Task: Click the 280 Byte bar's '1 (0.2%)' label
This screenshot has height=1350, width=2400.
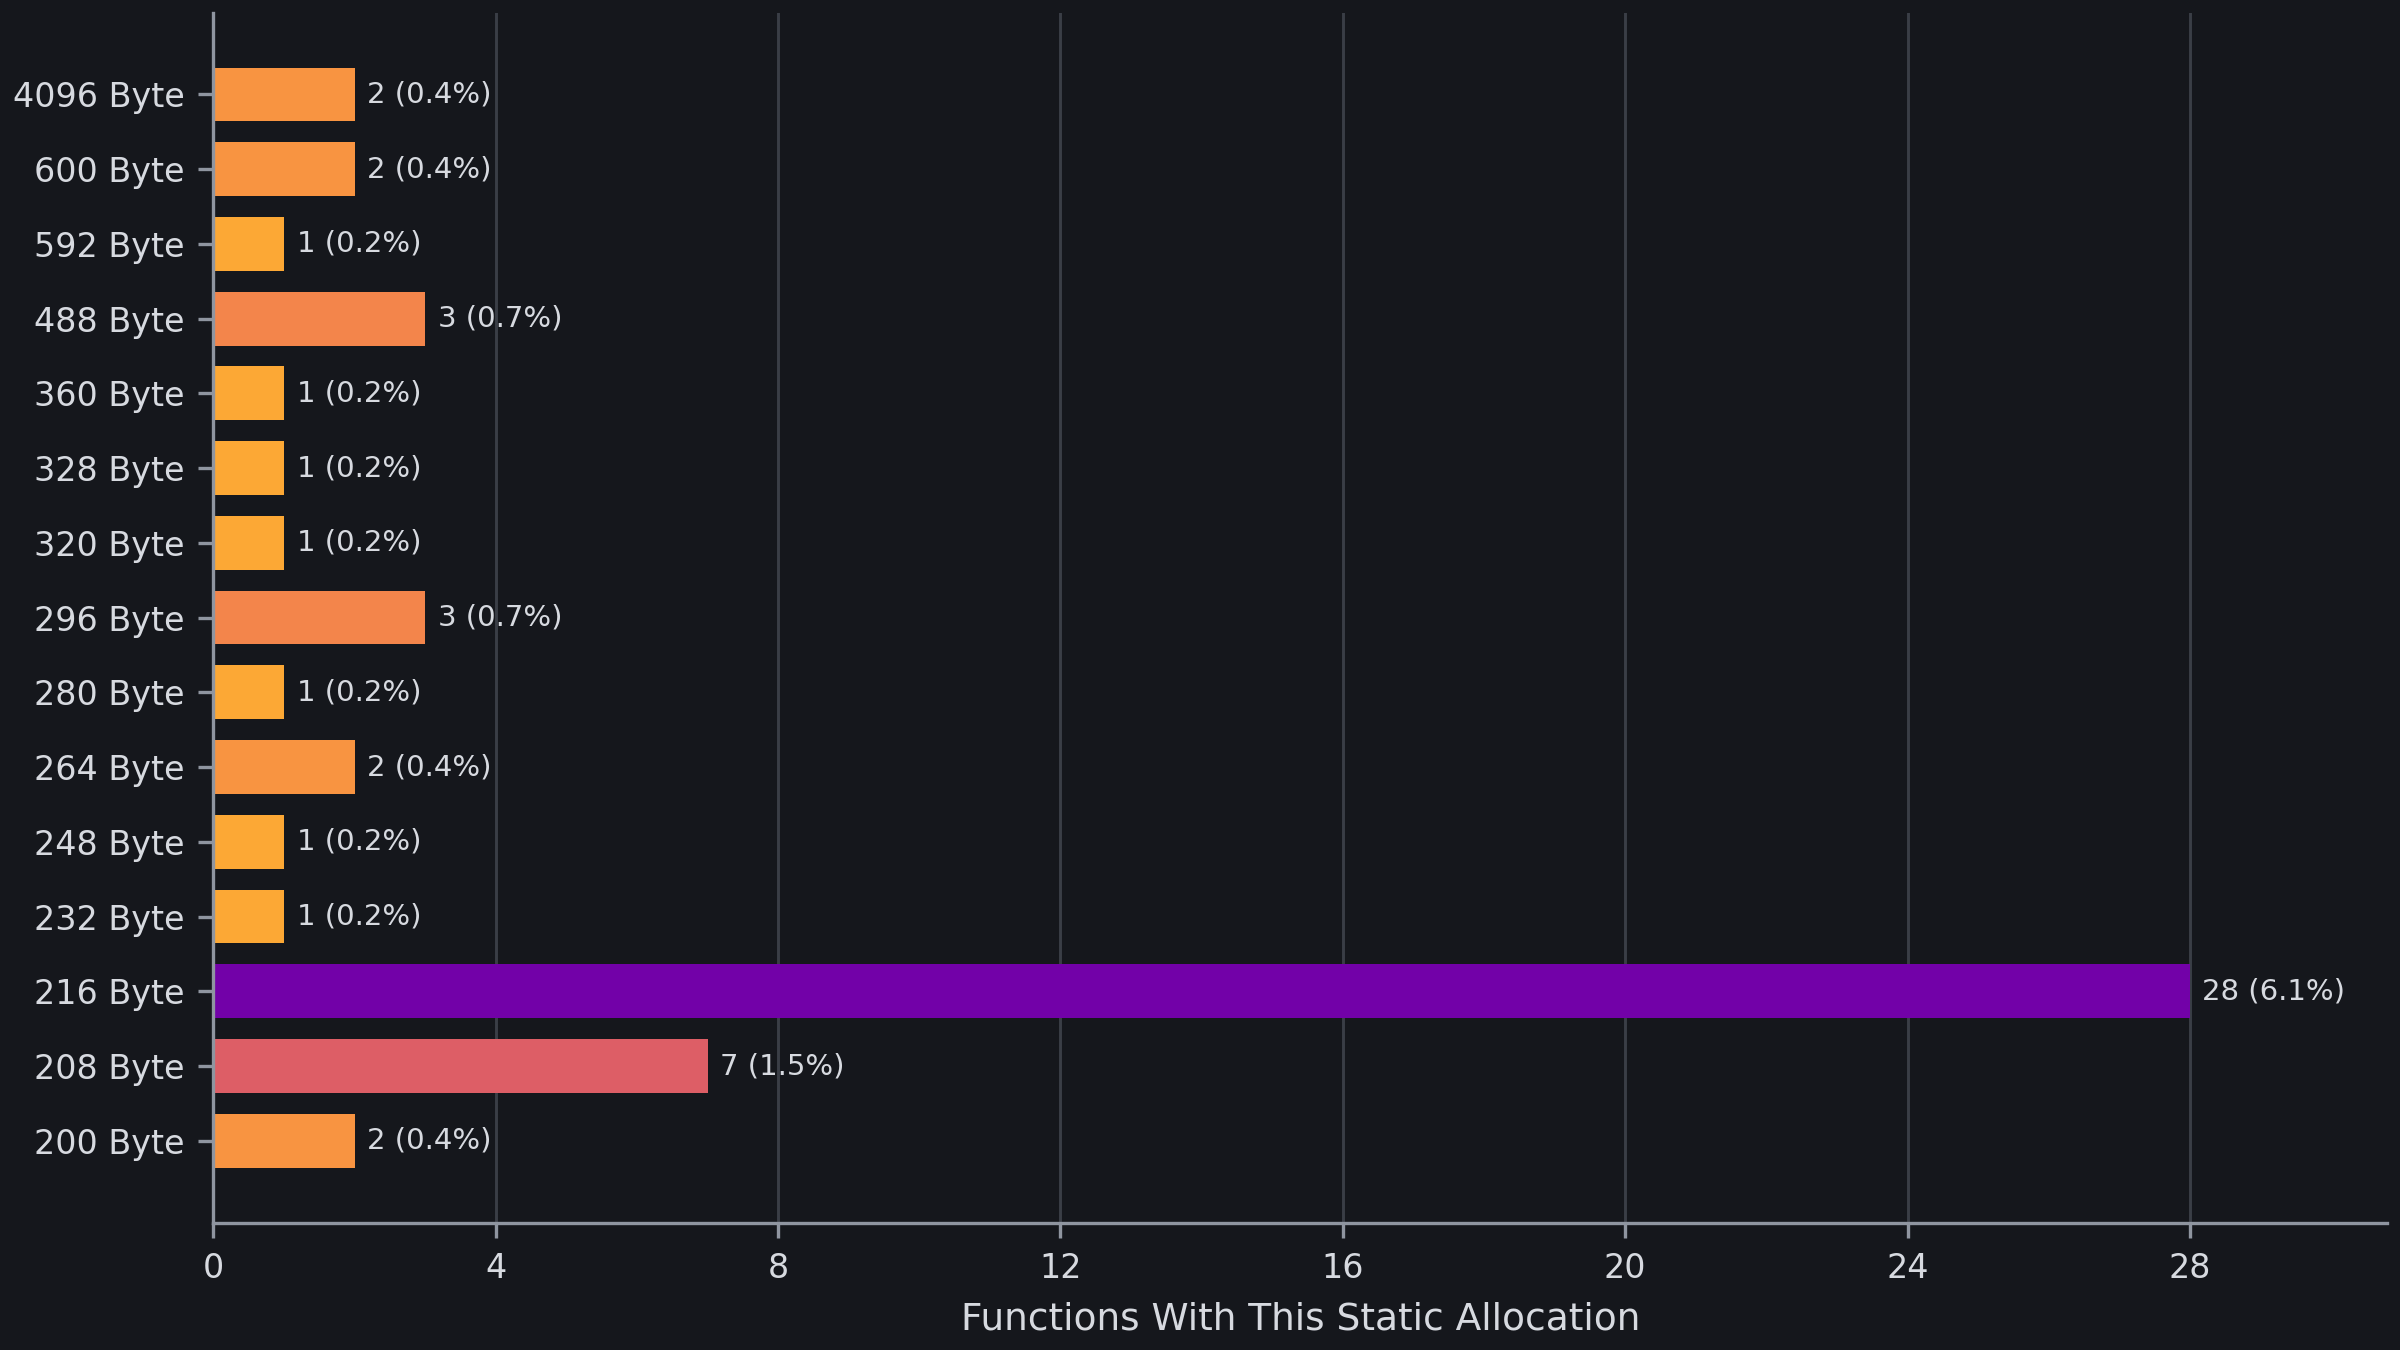Action: (359, 691)
